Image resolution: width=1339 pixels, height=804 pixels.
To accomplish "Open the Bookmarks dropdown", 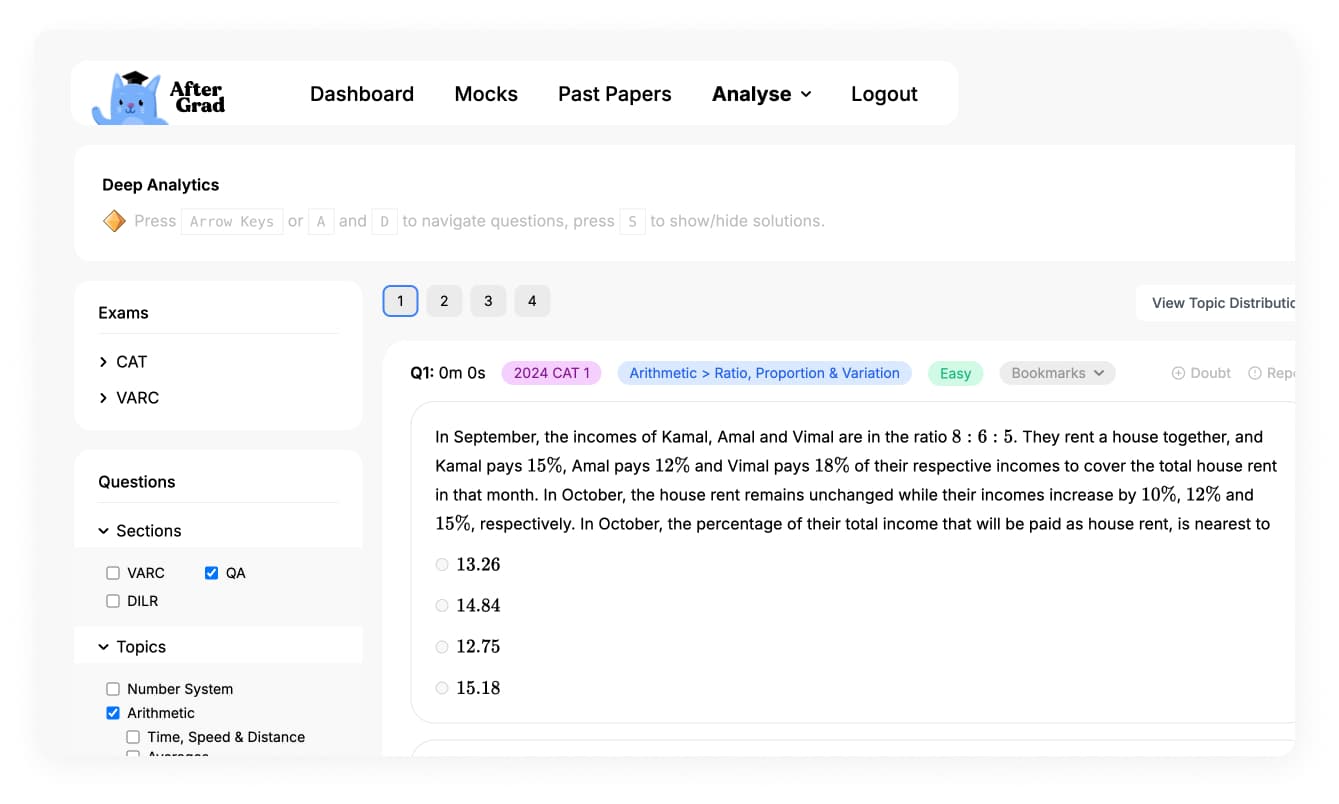I will coord(1057,373).
